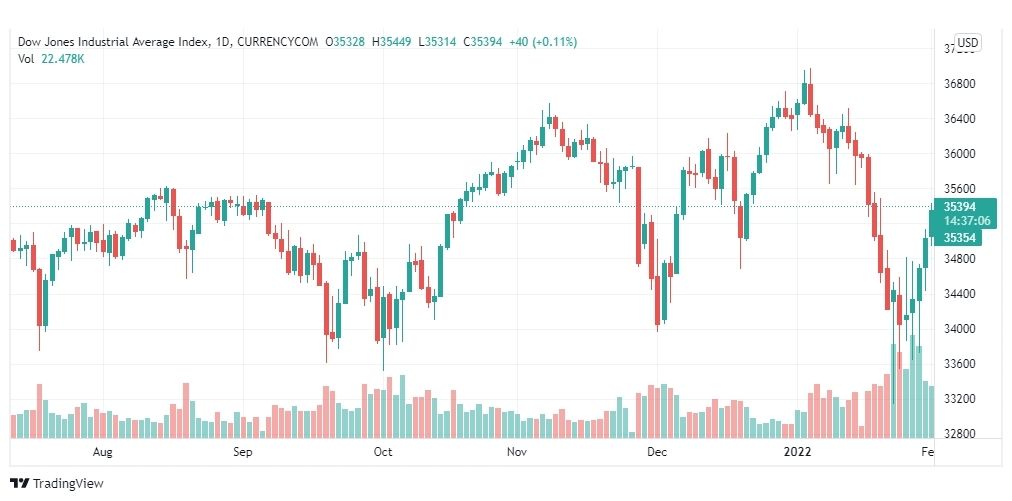The height and width of the screenshot is (501, 1012).
Task: Click the USD currency label button
Action: 967,43
